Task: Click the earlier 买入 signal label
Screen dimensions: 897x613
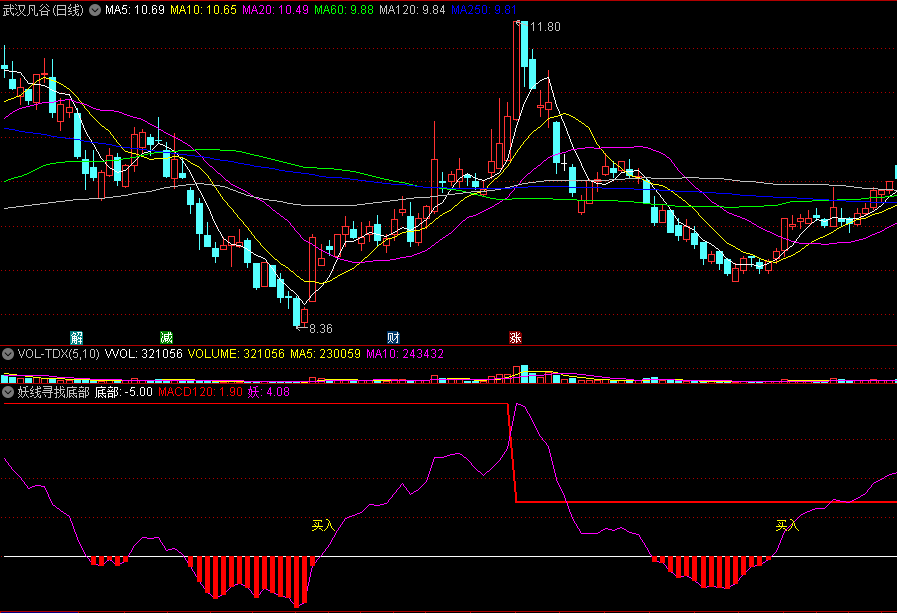Action: click(323, 526)
